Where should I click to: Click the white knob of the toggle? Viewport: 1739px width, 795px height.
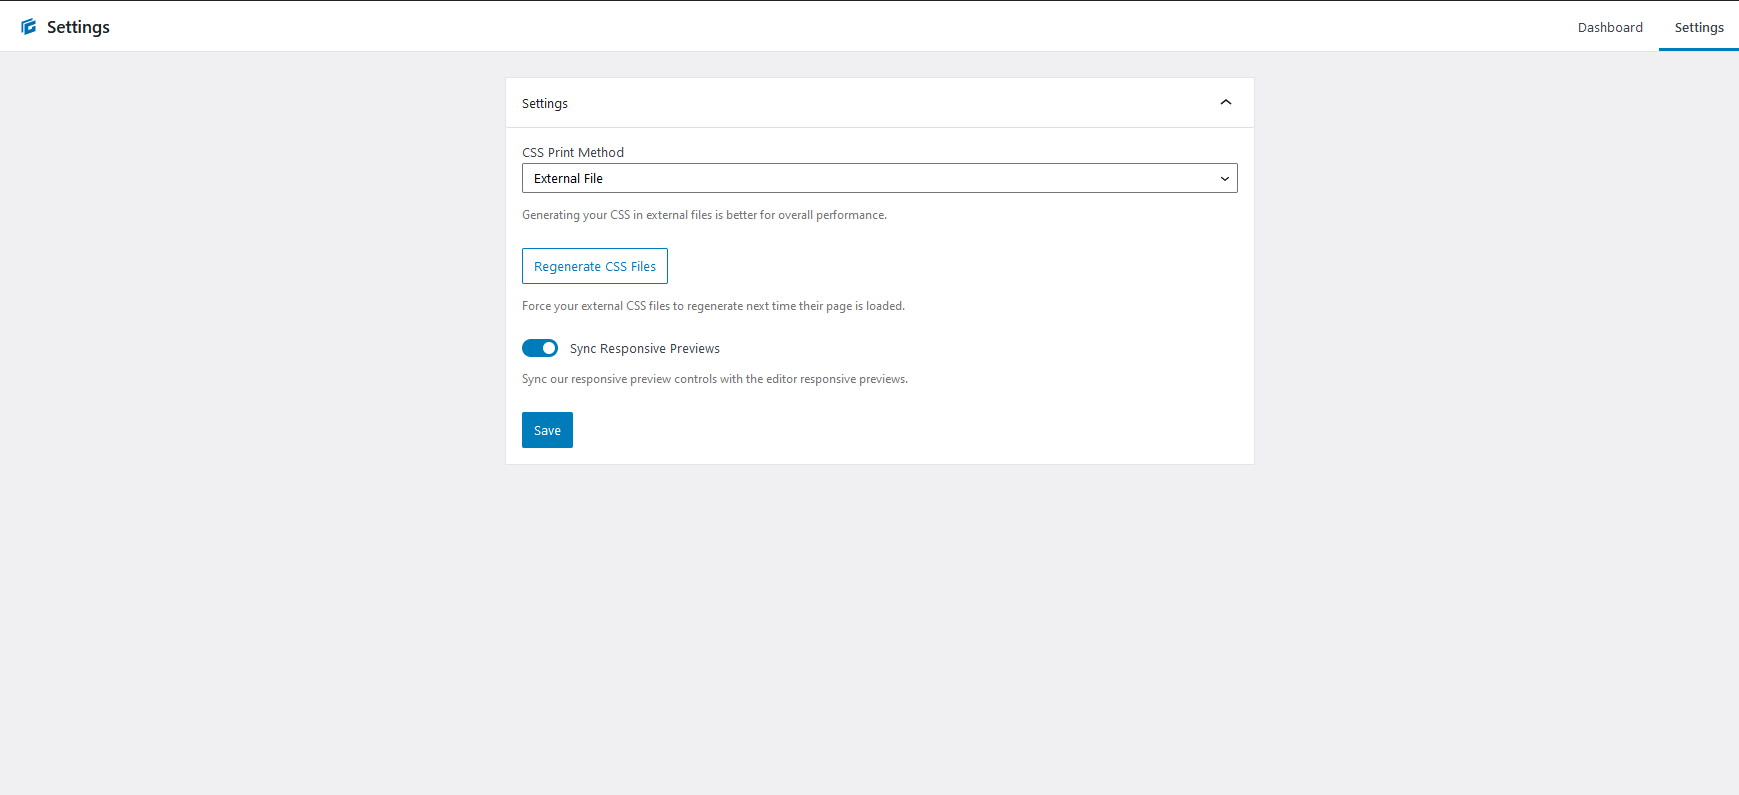pos(549,348)
